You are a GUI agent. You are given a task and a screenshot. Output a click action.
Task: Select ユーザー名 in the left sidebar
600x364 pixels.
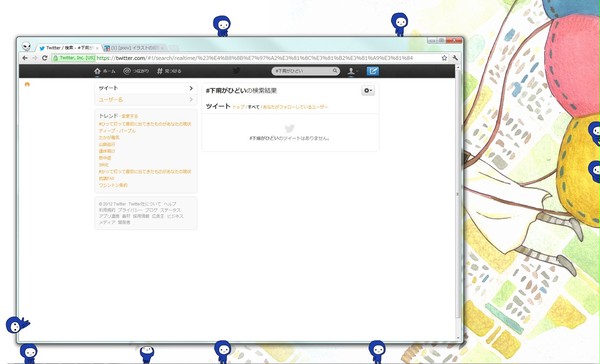click(x=146, y=100)
